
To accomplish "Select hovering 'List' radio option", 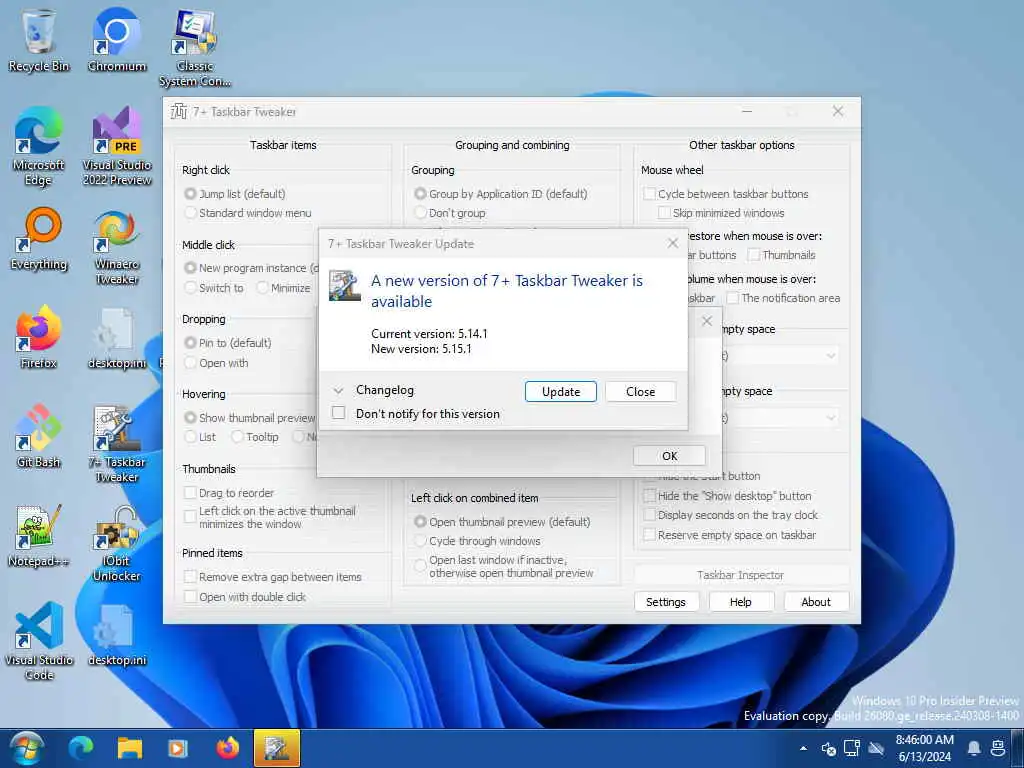I will coord(191,437).
